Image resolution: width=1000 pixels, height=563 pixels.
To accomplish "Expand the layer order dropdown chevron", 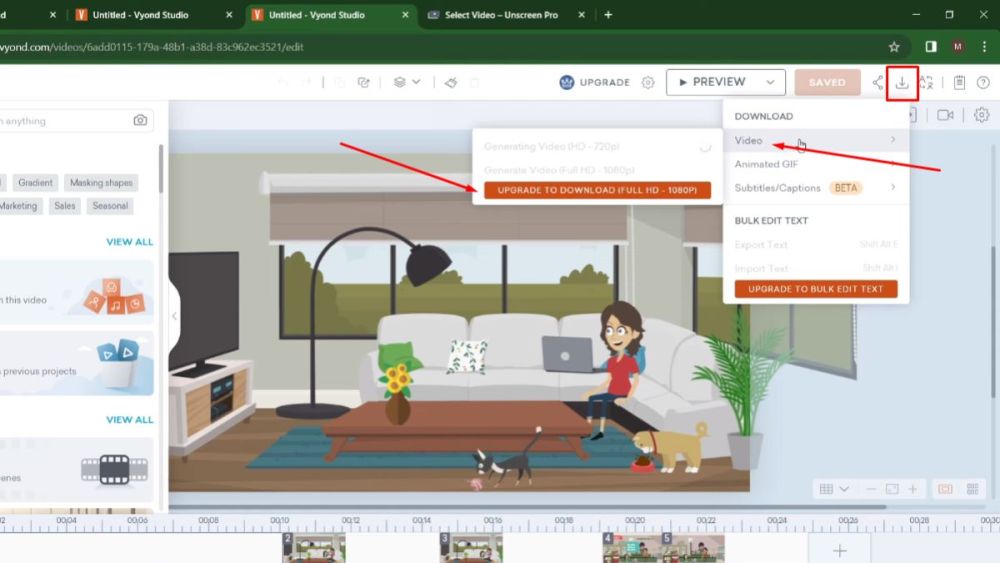I will click(416, 82).
